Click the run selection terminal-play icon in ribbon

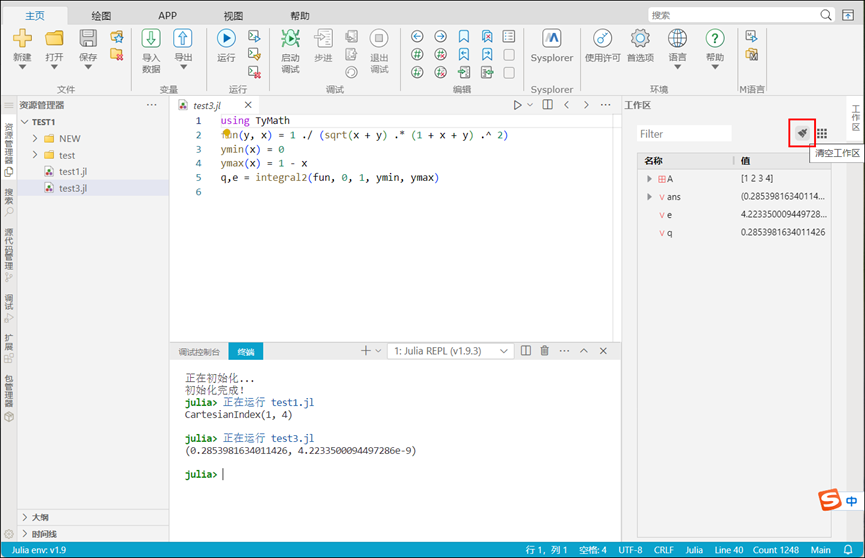[x=254, y=36]
